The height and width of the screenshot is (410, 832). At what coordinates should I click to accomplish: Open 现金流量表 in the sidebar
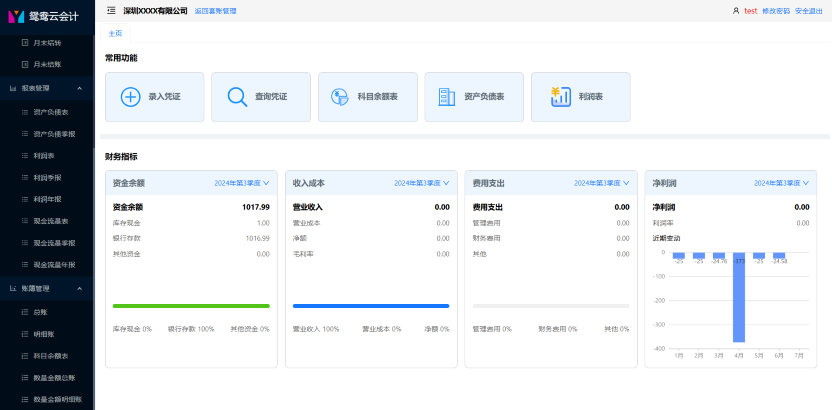(51, 221)
